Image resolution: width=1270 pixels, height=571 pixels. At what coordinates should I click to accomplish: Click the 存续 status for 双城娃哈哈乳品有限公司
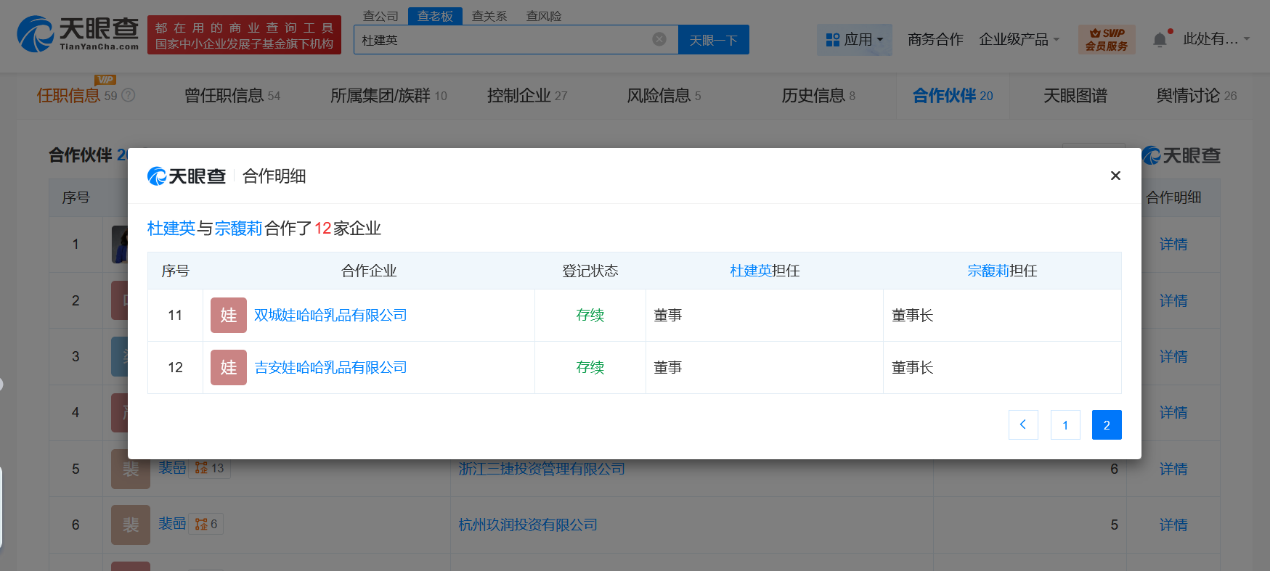pyautogui.click(x=590, y=315)
